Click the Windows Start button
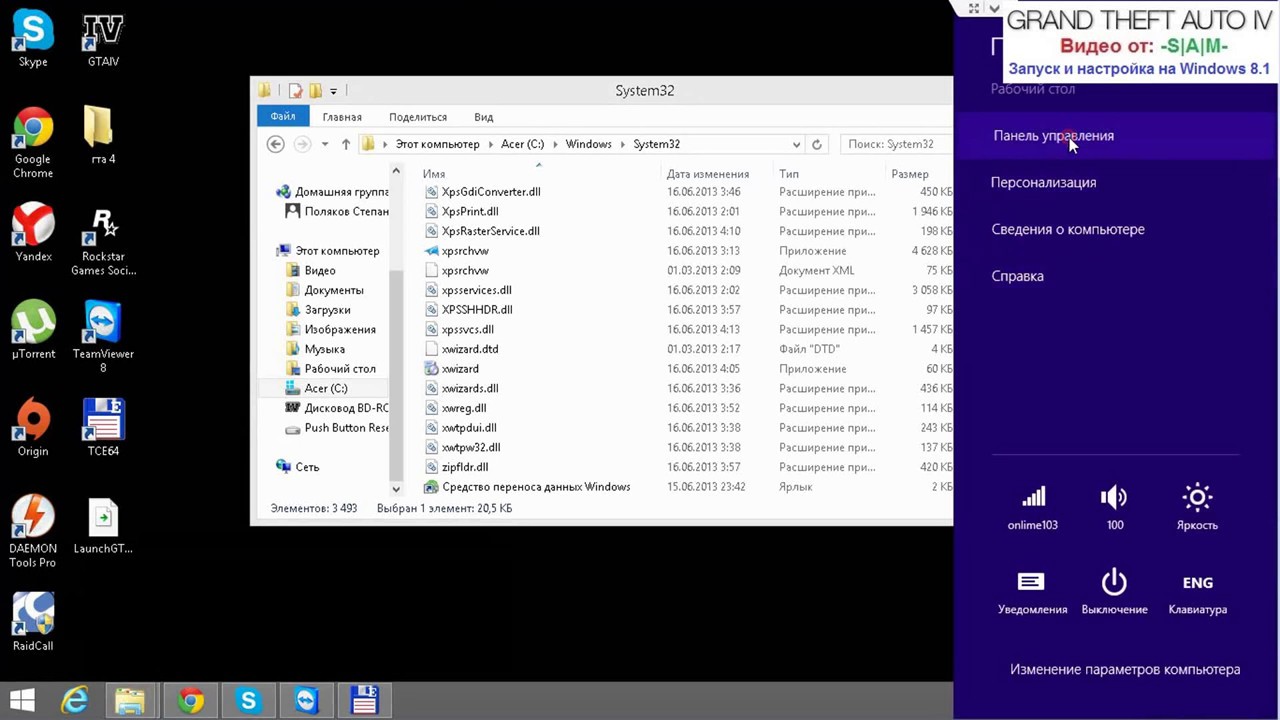This screenshot has height=720, width=1280. click(x=23, y=701)
